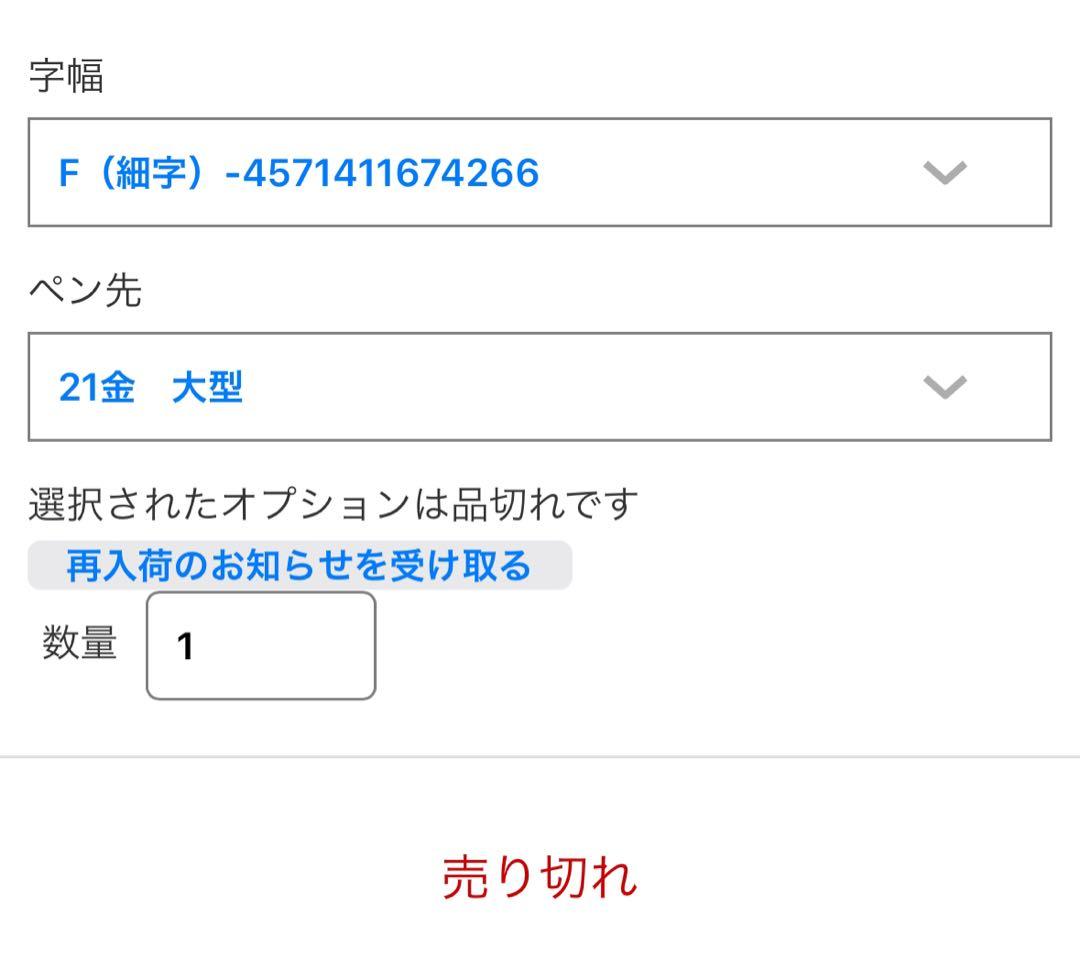Open the 字幅 dropdown showing F（細字）
1080x970 pixels.
tap(539, 173)
